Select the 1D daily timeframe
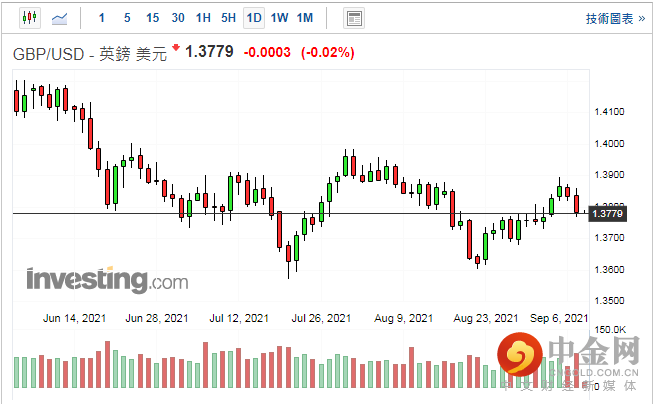The image size is (654, 404). pos(254,18)
